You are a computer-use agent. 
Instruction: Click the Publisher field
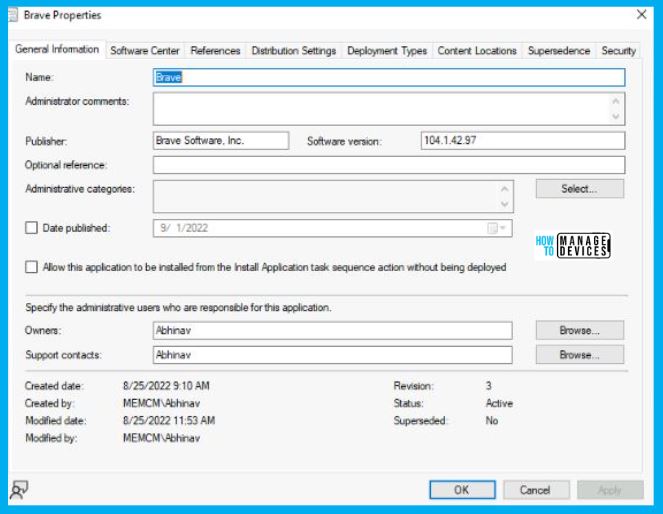(x=221, y=141)
